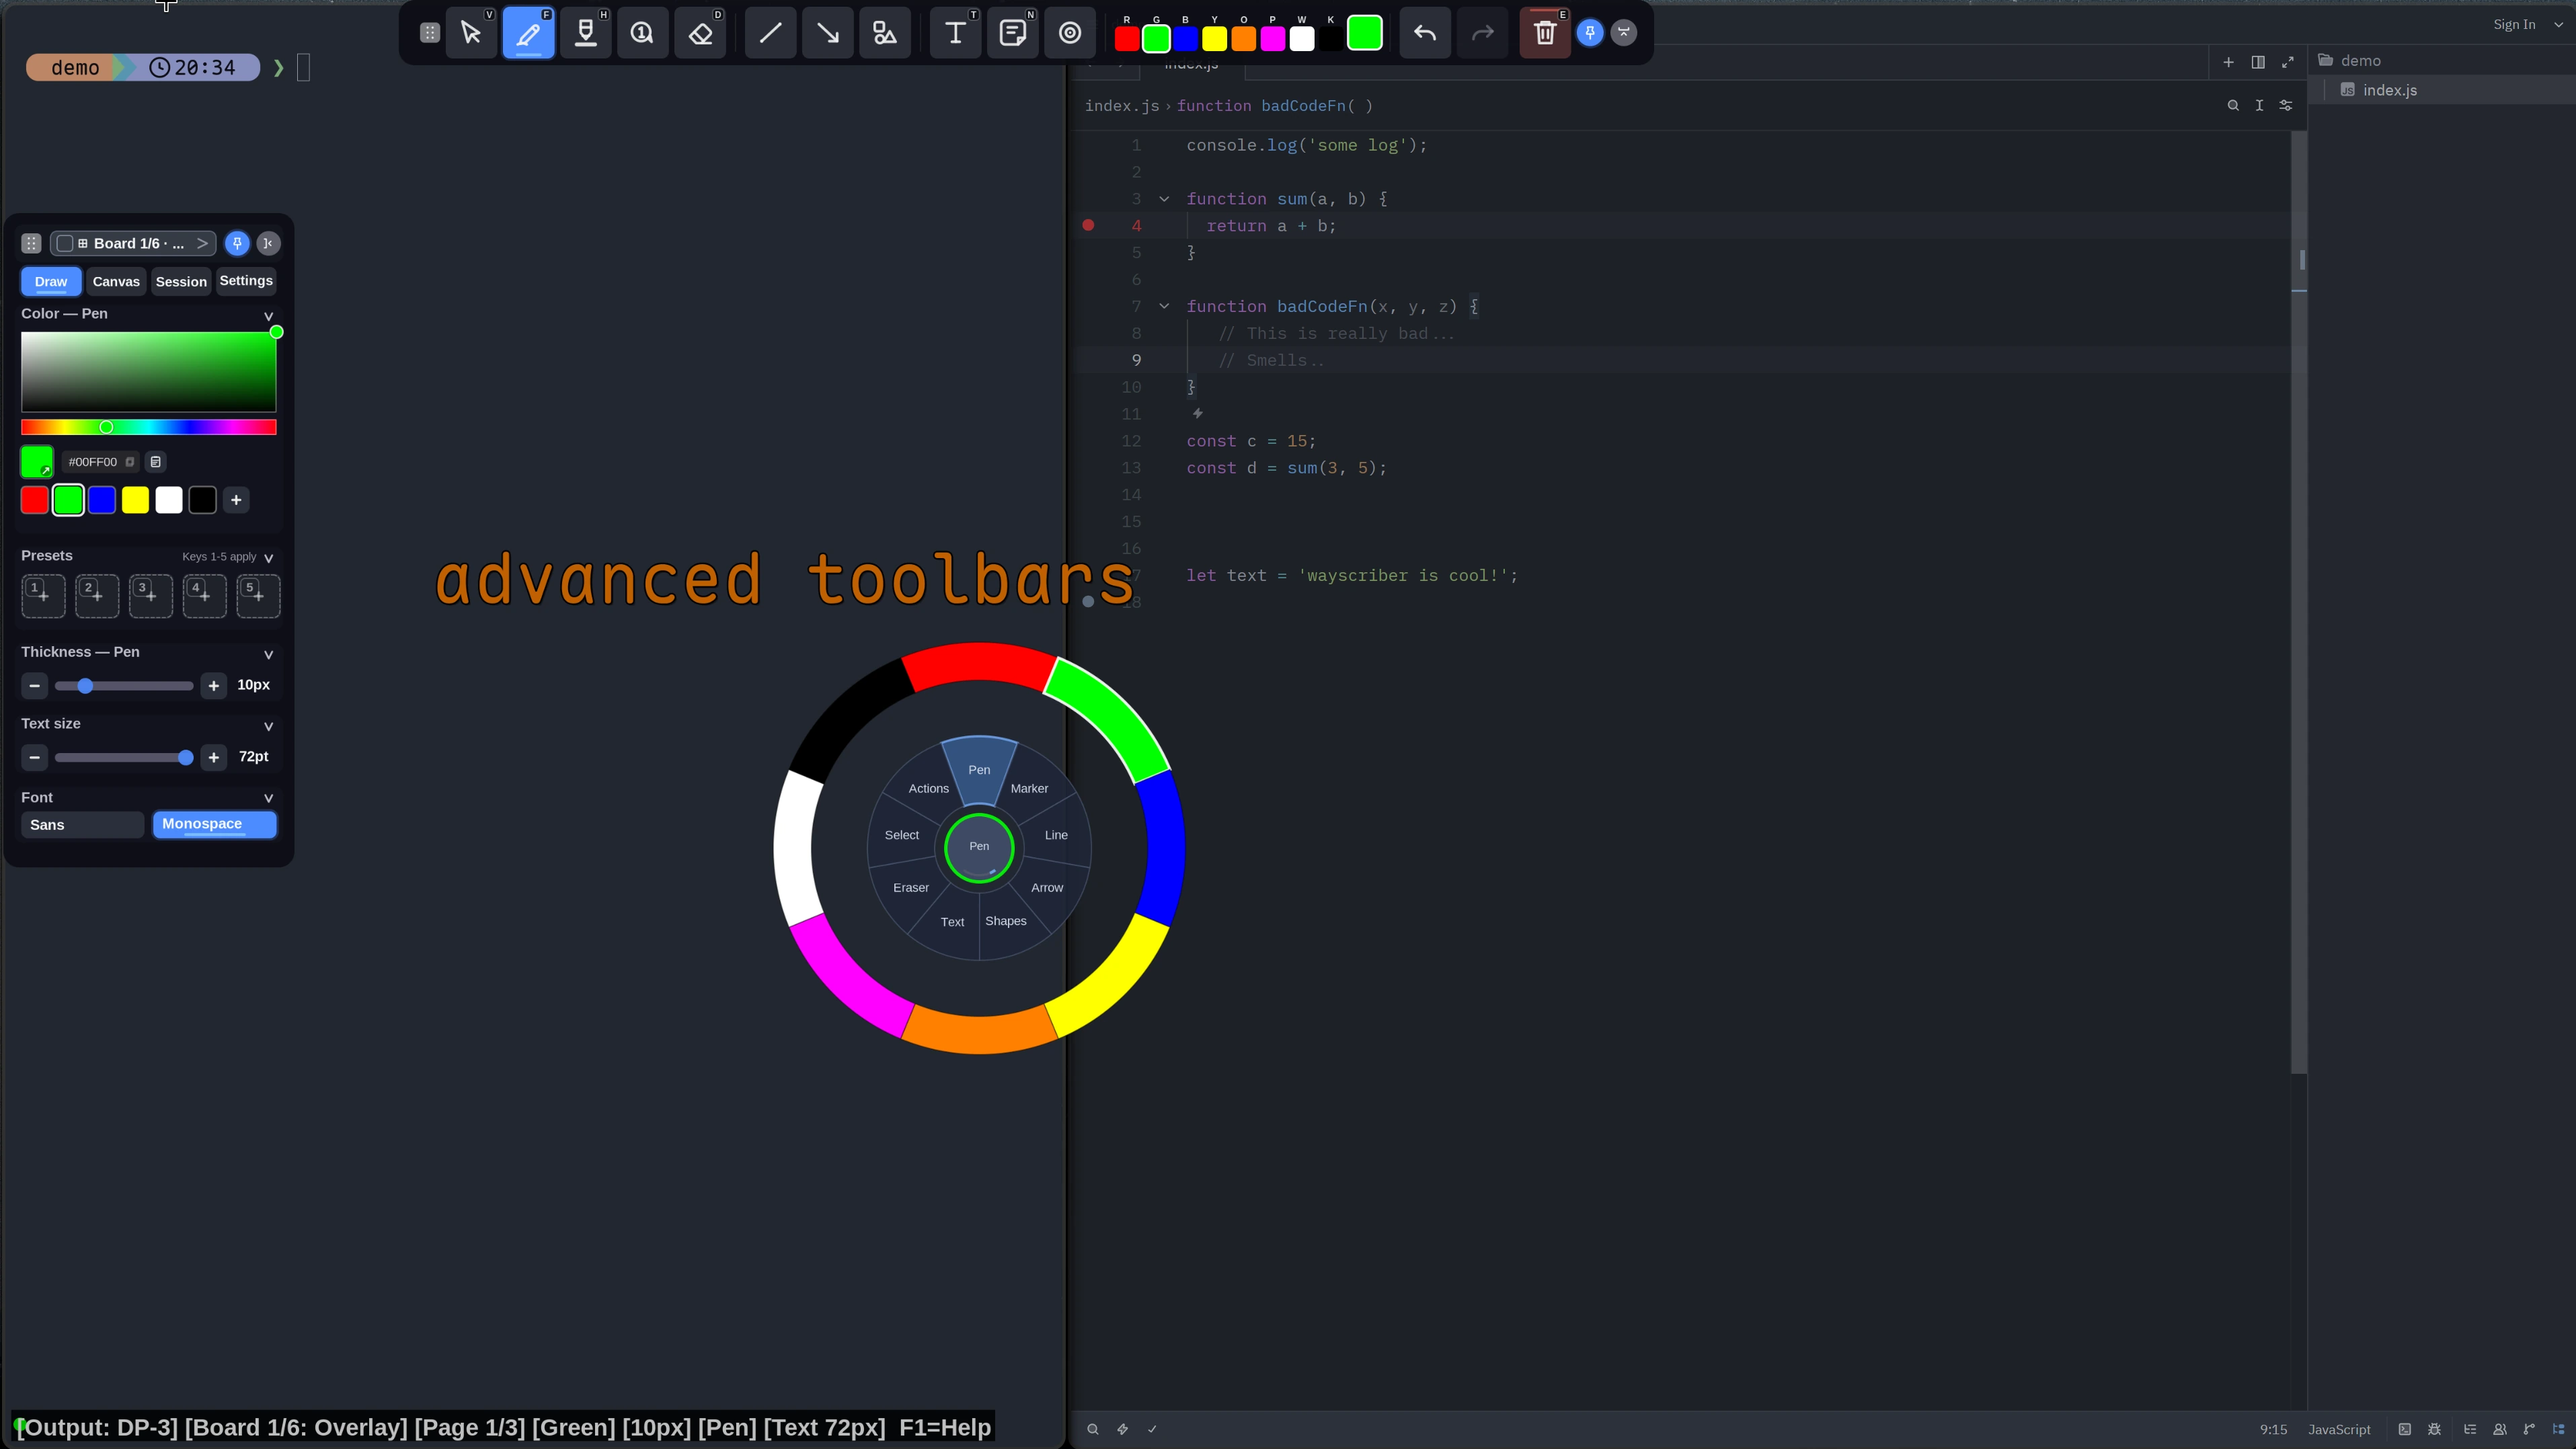
Task: Select the Arrow tool in top toolbar
Action: [x=828, y=33]
